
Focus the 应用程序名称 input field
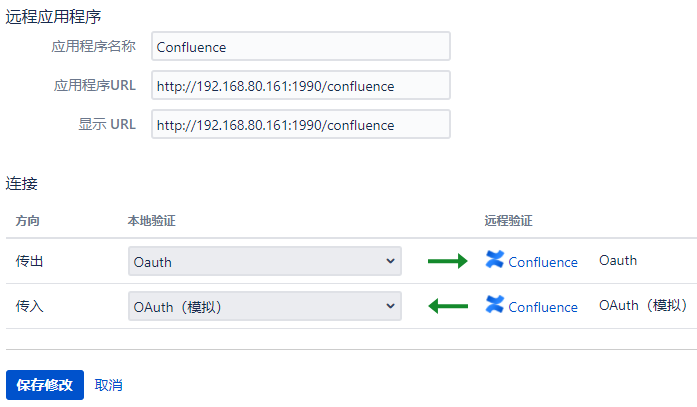pyautogui.click(x=301, y=46)
